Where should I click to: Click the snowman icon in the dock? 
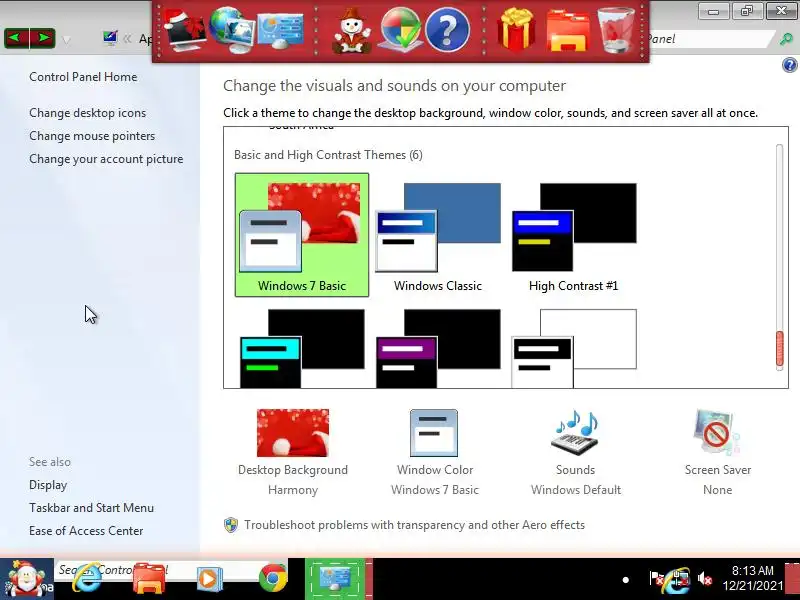[x=351, y=33]
